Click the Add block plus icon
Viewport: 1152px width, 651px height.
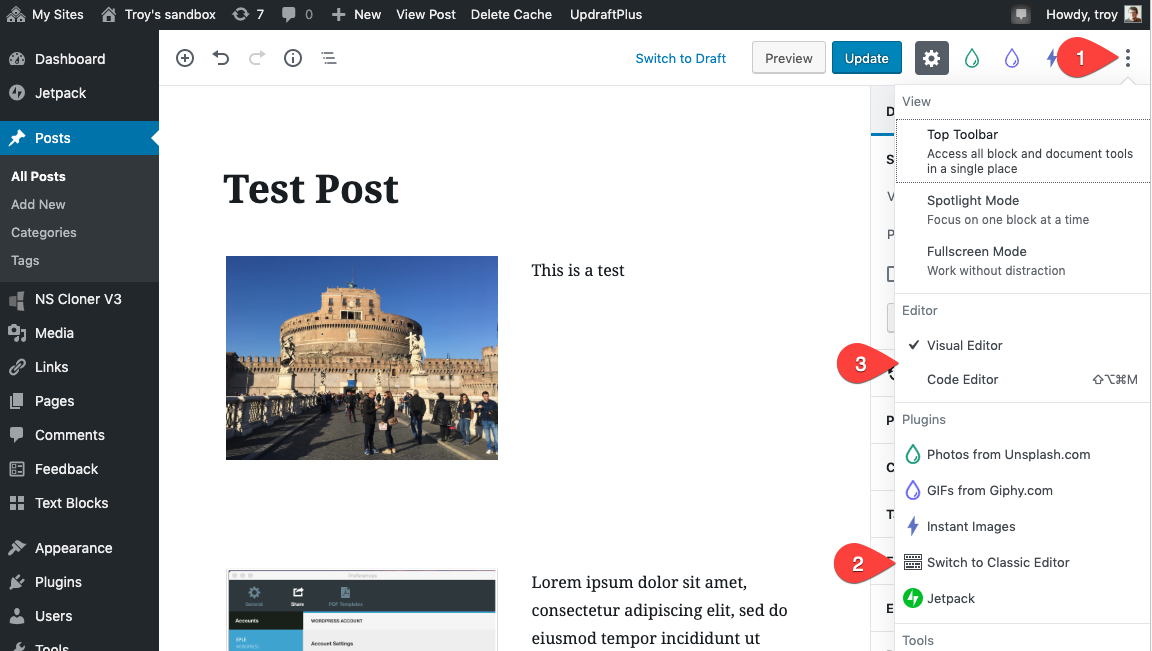tap(185, 58)
